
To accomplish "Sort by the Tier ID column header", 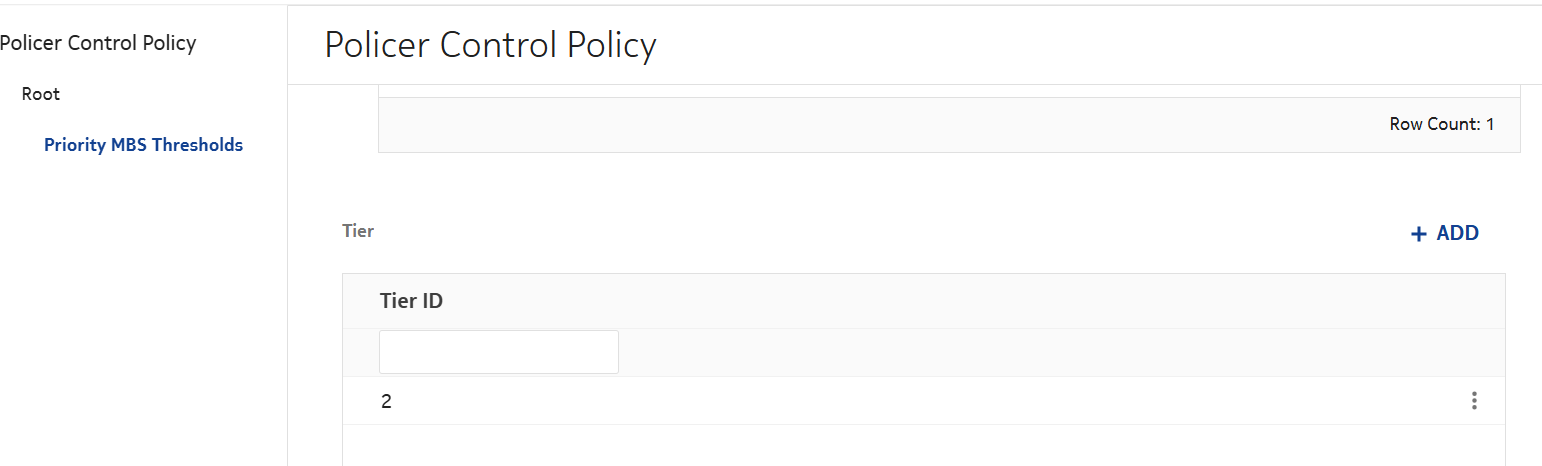I will (411, 301).
